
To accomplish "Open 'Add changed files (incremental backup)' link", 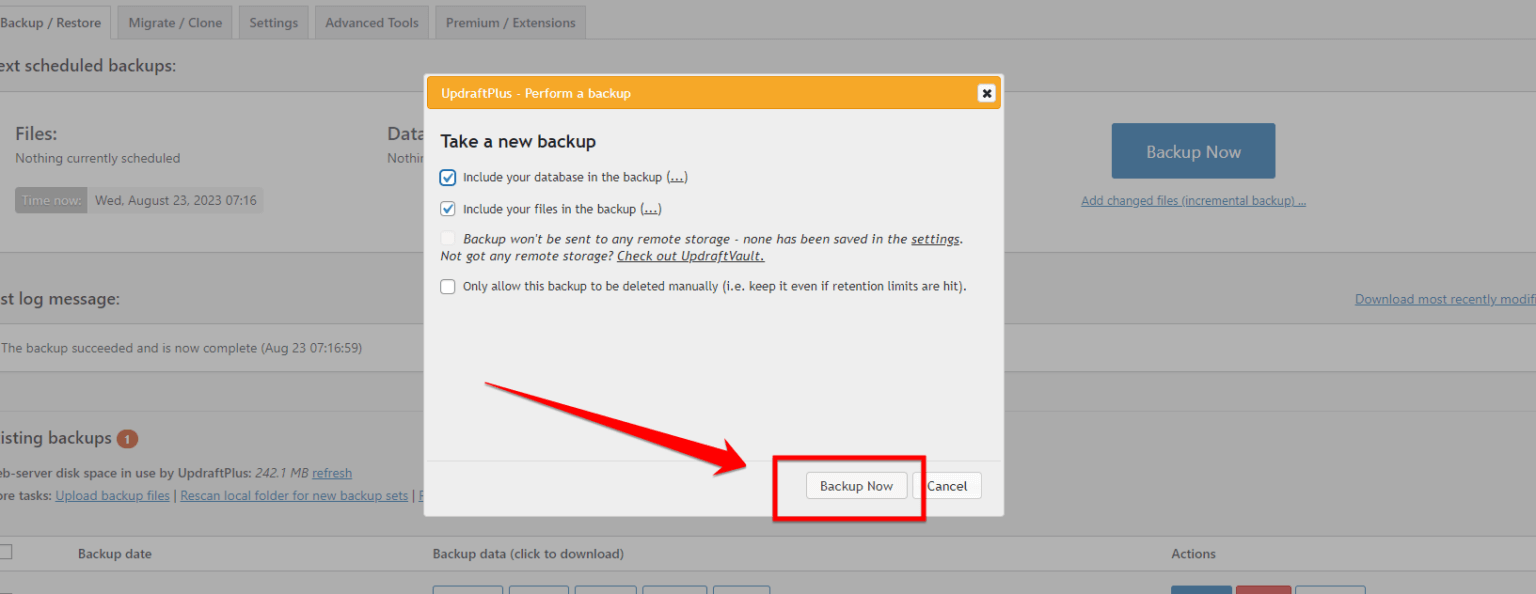I will coord(1192,200).
